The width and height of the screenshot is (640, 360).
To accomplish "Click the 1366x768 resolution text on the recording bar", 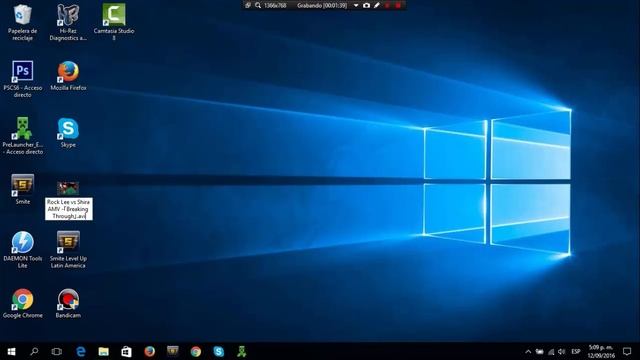I will tap(275, 5).
